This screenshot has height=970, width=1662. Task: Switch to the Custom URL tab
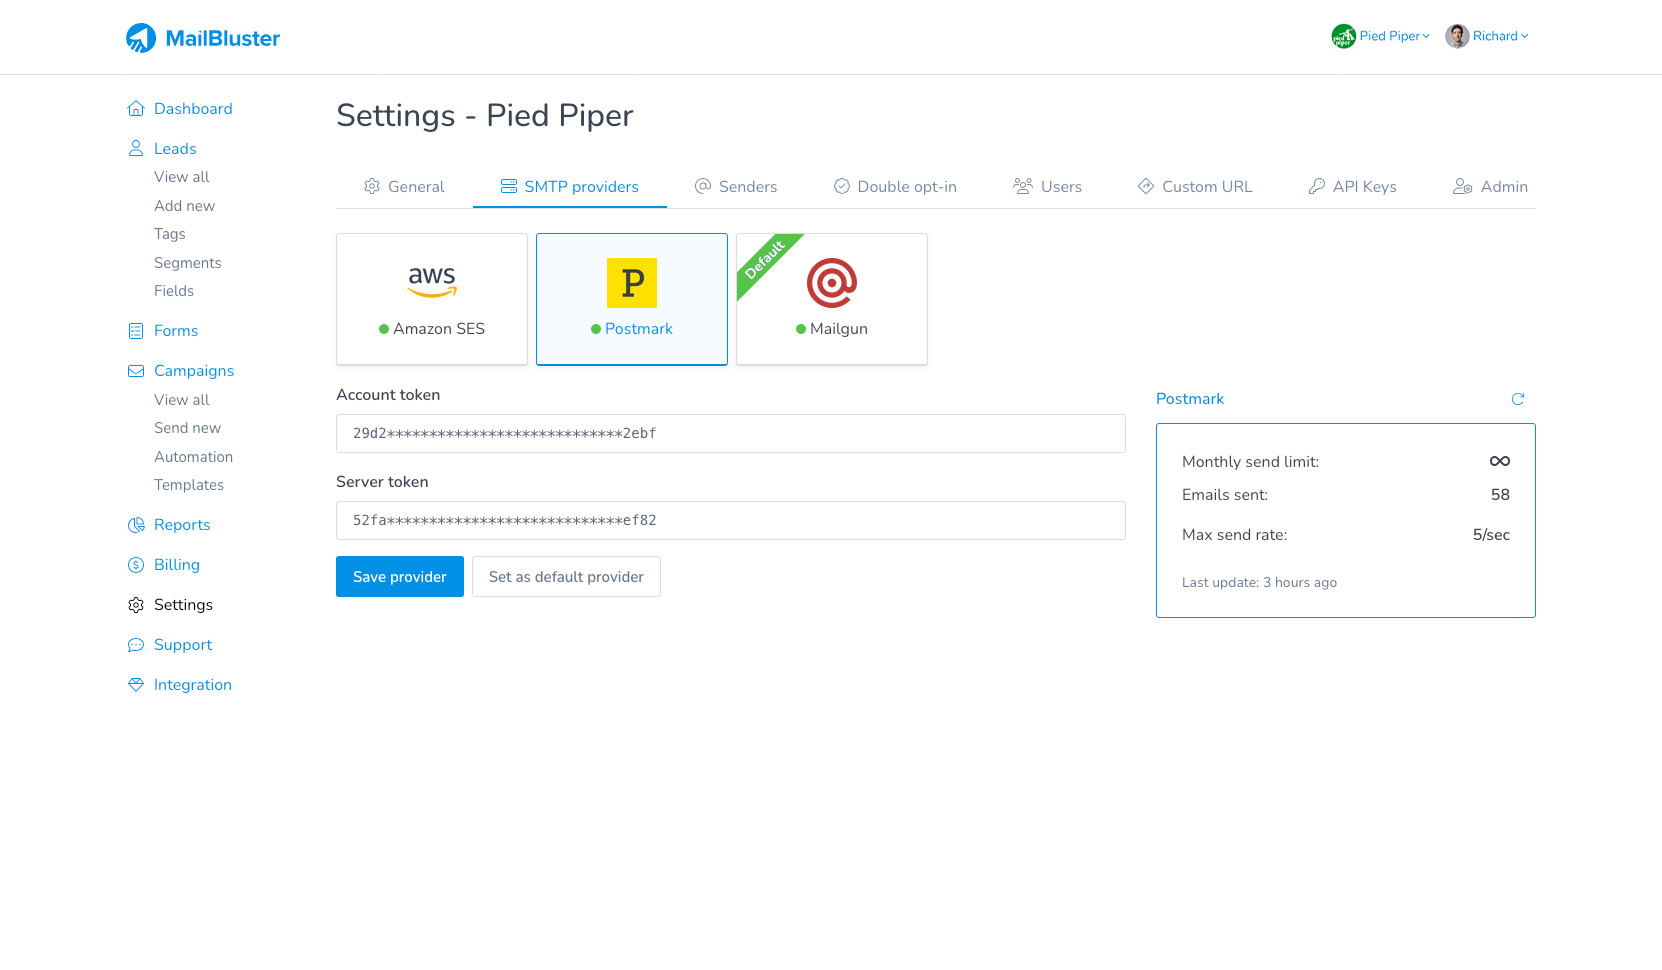tap(1195, 186)
